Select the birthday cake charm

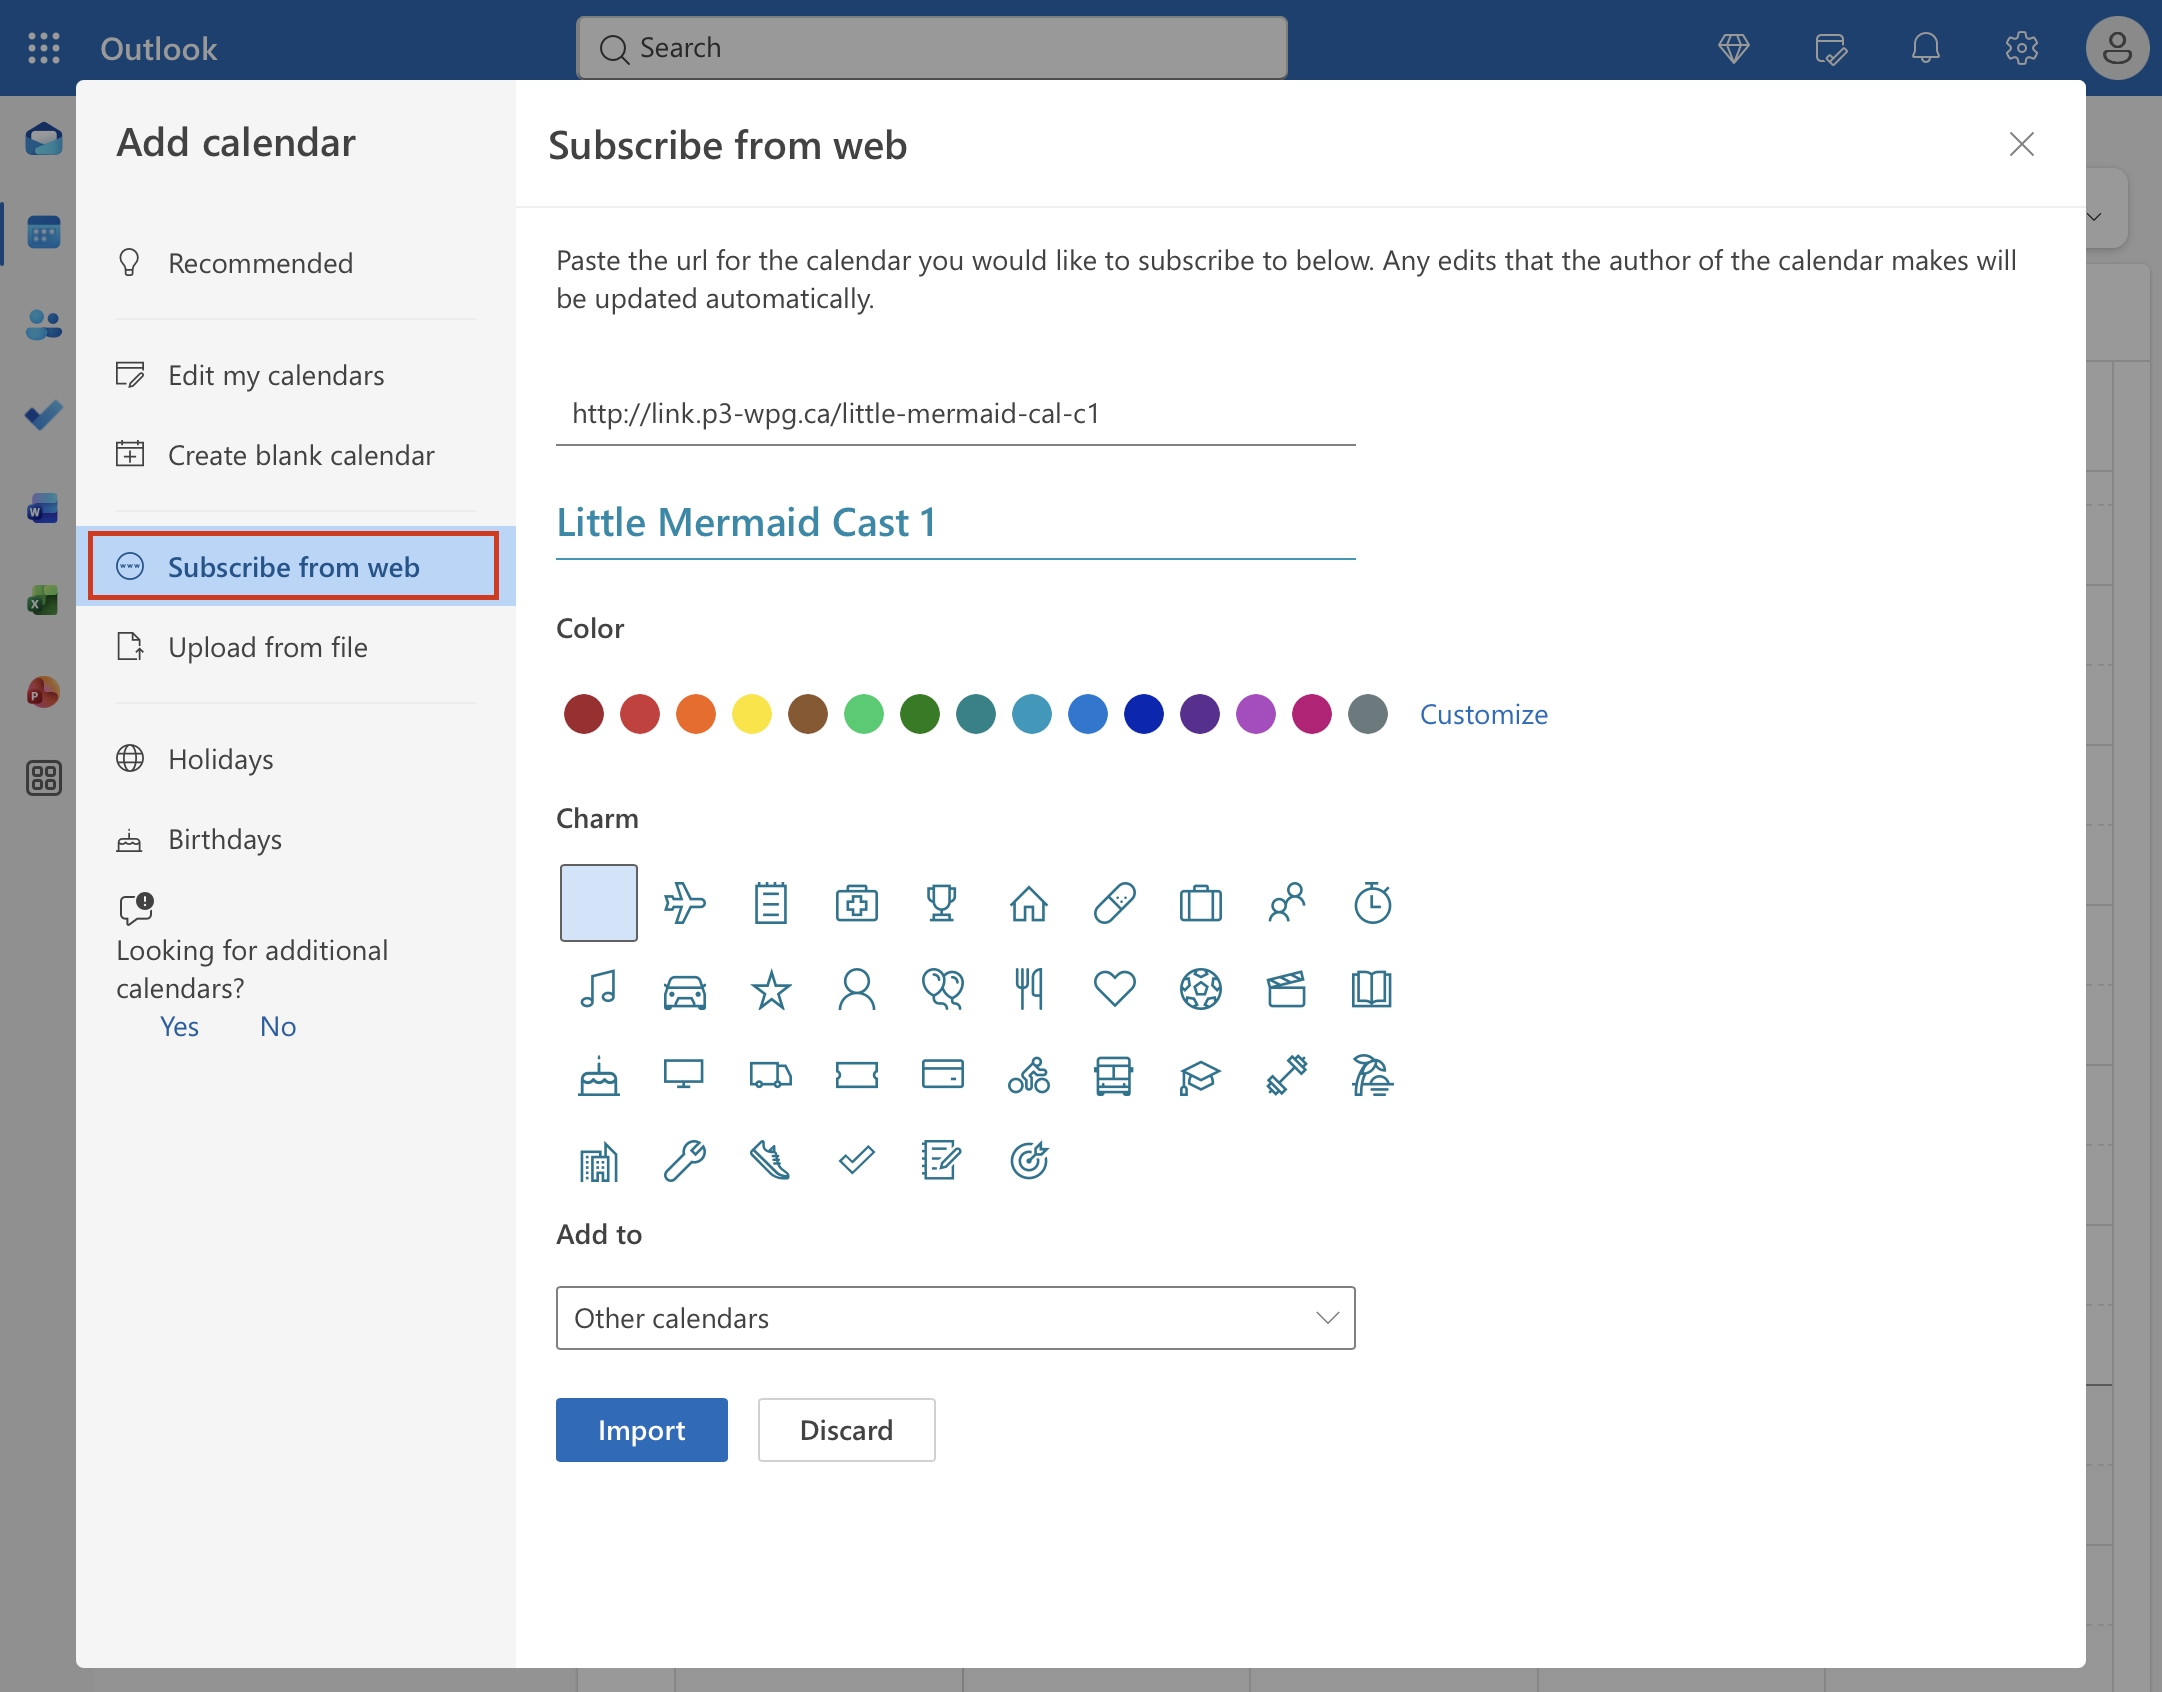coord(599,1076)
